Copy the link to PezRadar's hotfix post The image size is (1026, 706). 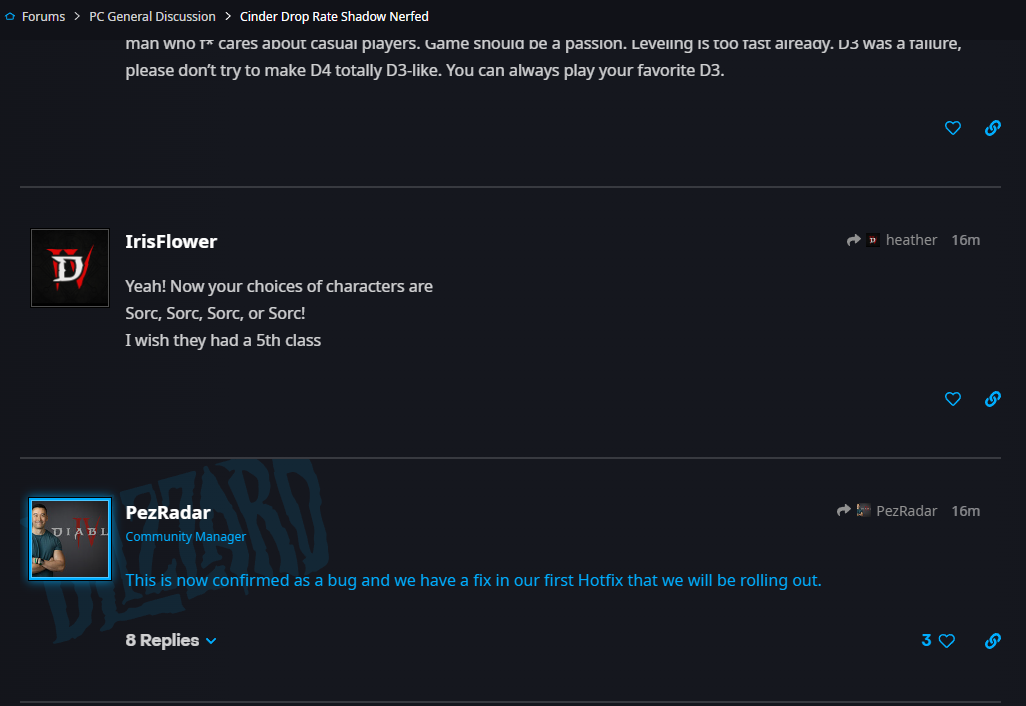coord(993,641)
